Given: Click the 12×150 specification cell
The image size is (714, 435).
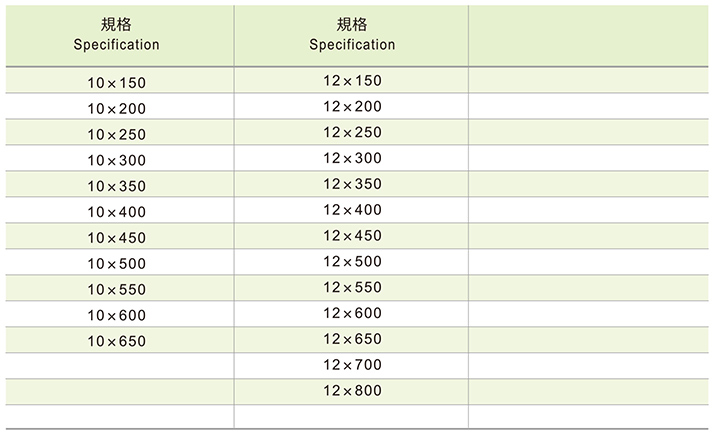Looking at the screenshot, I should coord(352,80).
